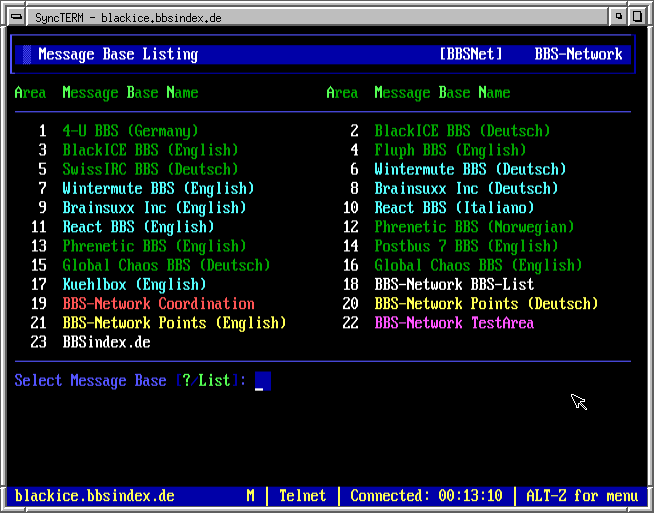Click the ?/List option in prompt
This screenshot has width=654, height=513.
pos(206,380)
